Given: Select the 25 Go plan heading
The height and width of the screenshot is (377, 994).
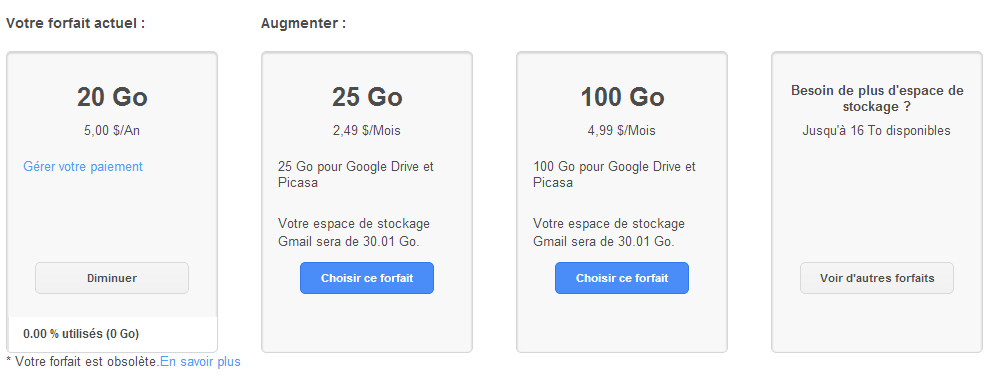Looking at the screenshot, I should tap(367, 98).
